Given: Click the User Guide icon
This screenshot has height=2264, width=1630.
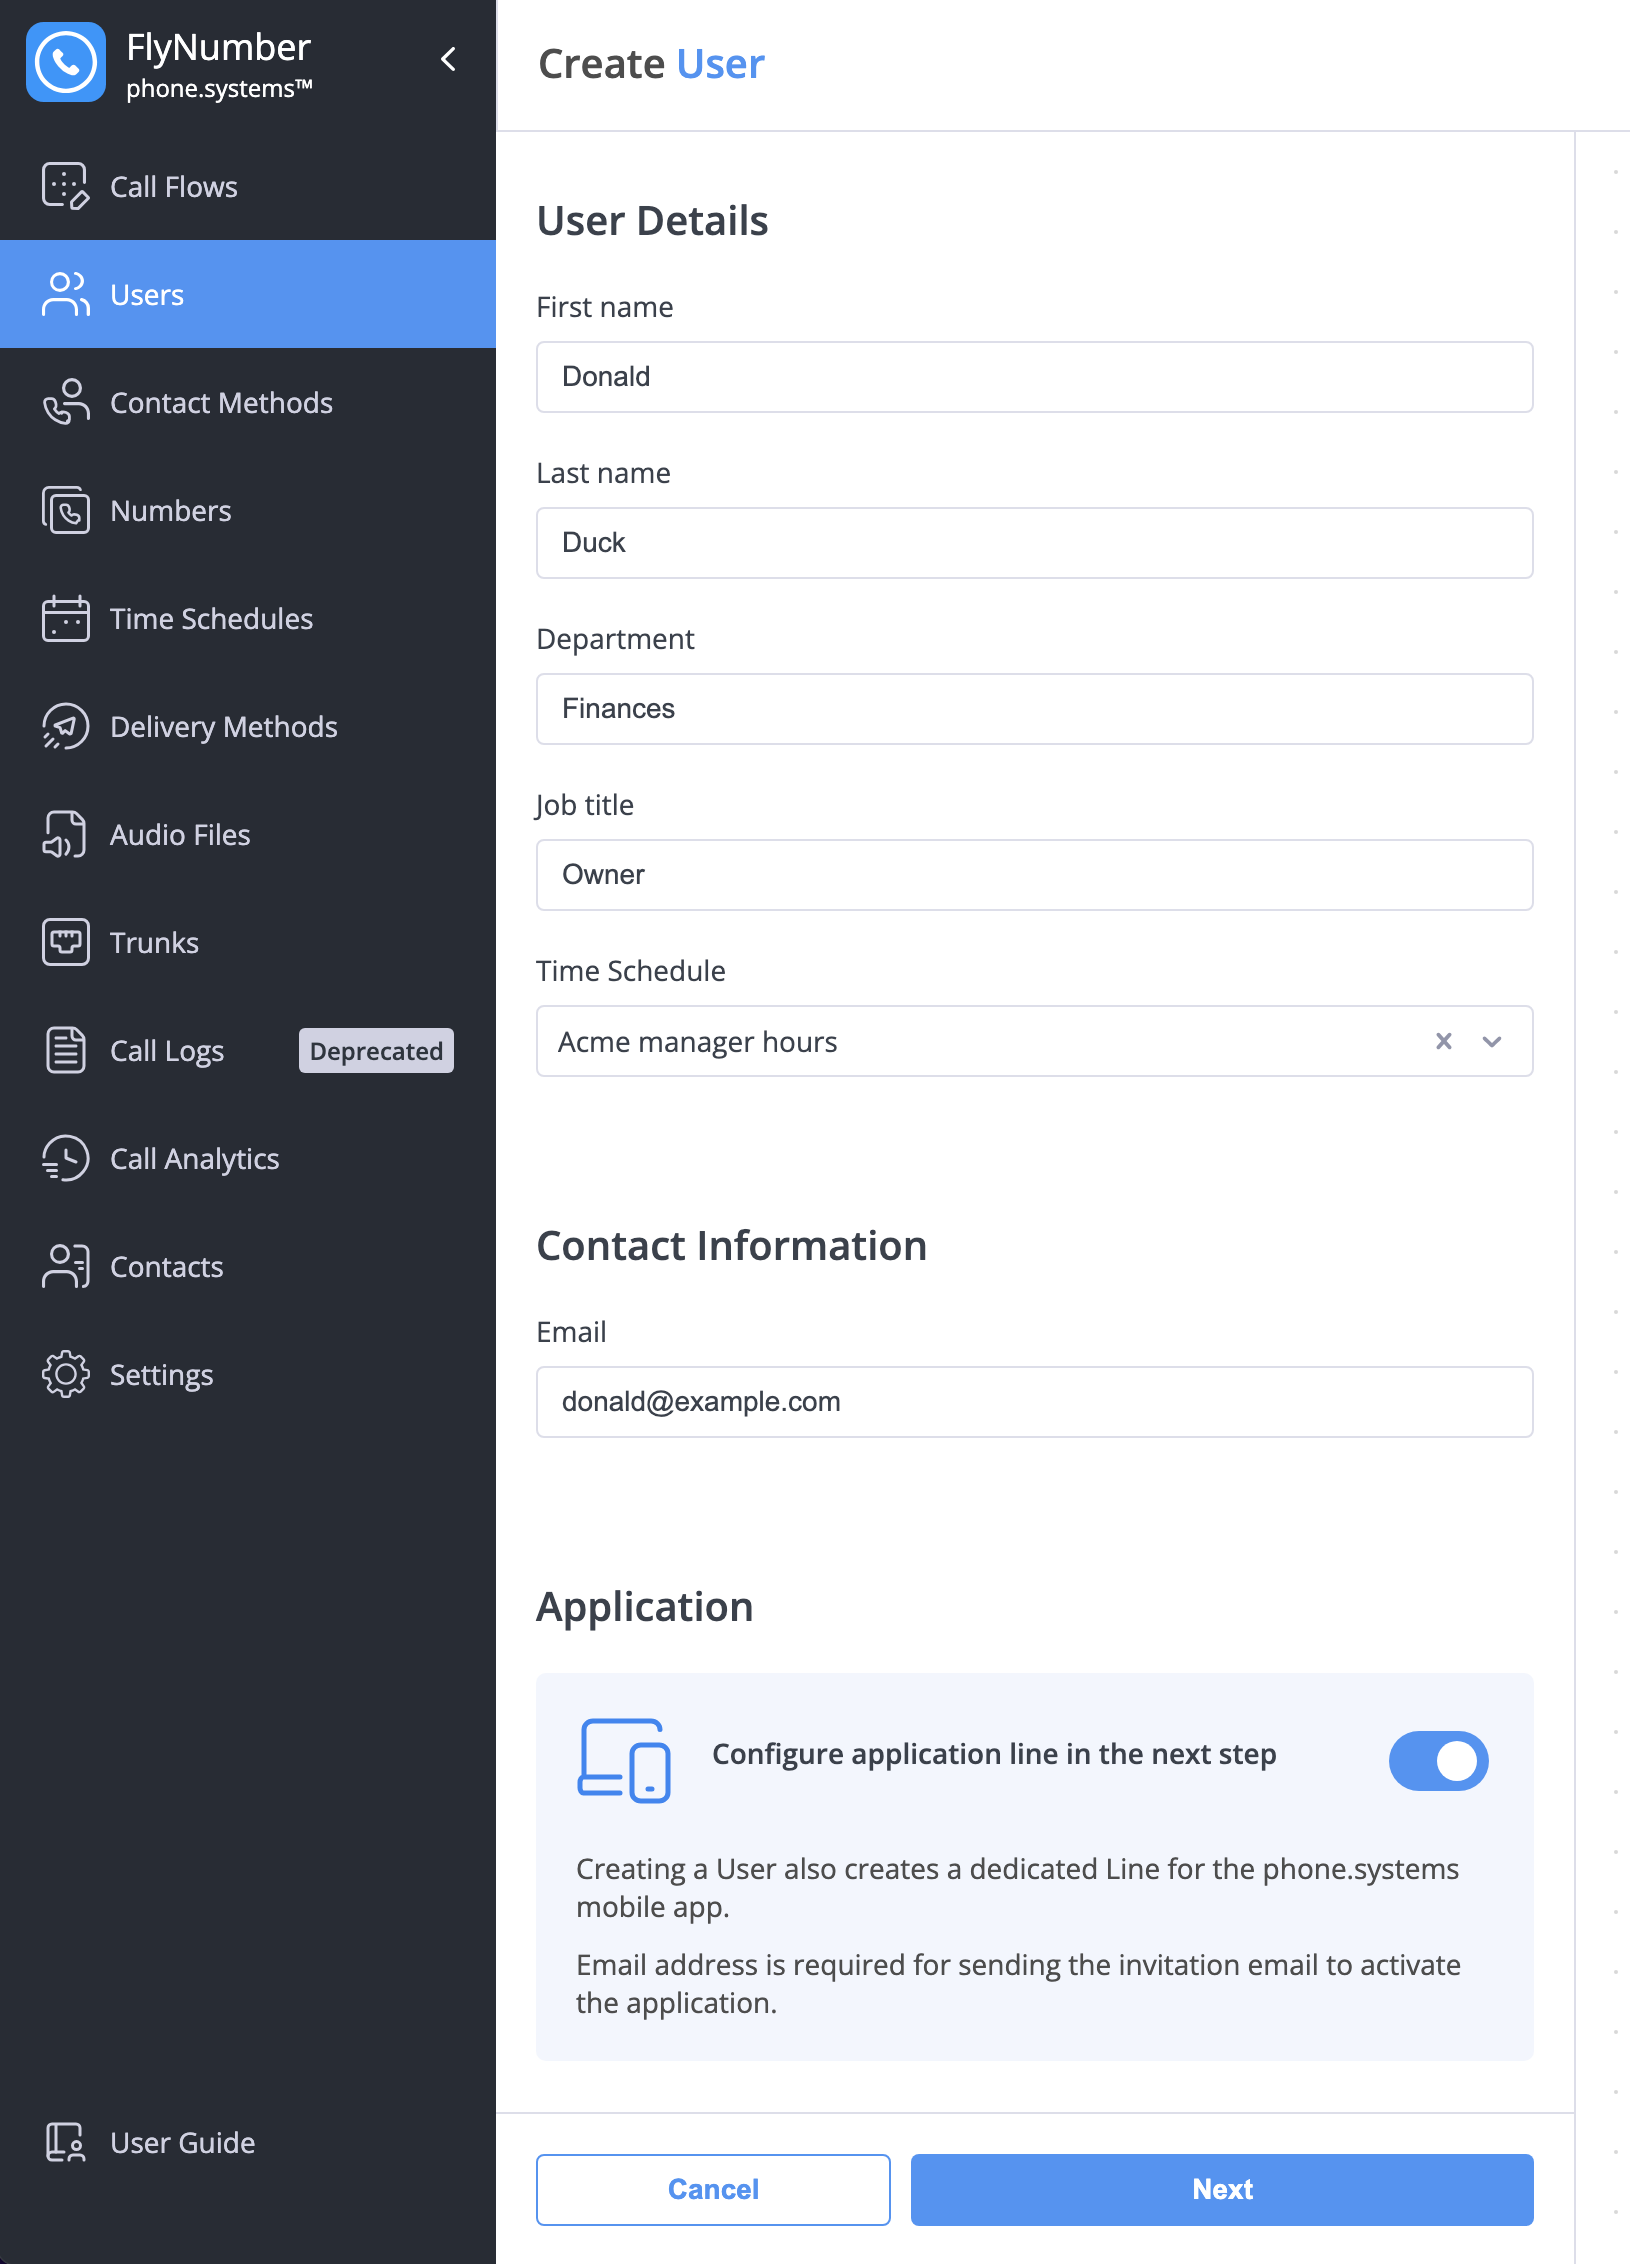Looking at the screenshot, I should point(66,2142).
